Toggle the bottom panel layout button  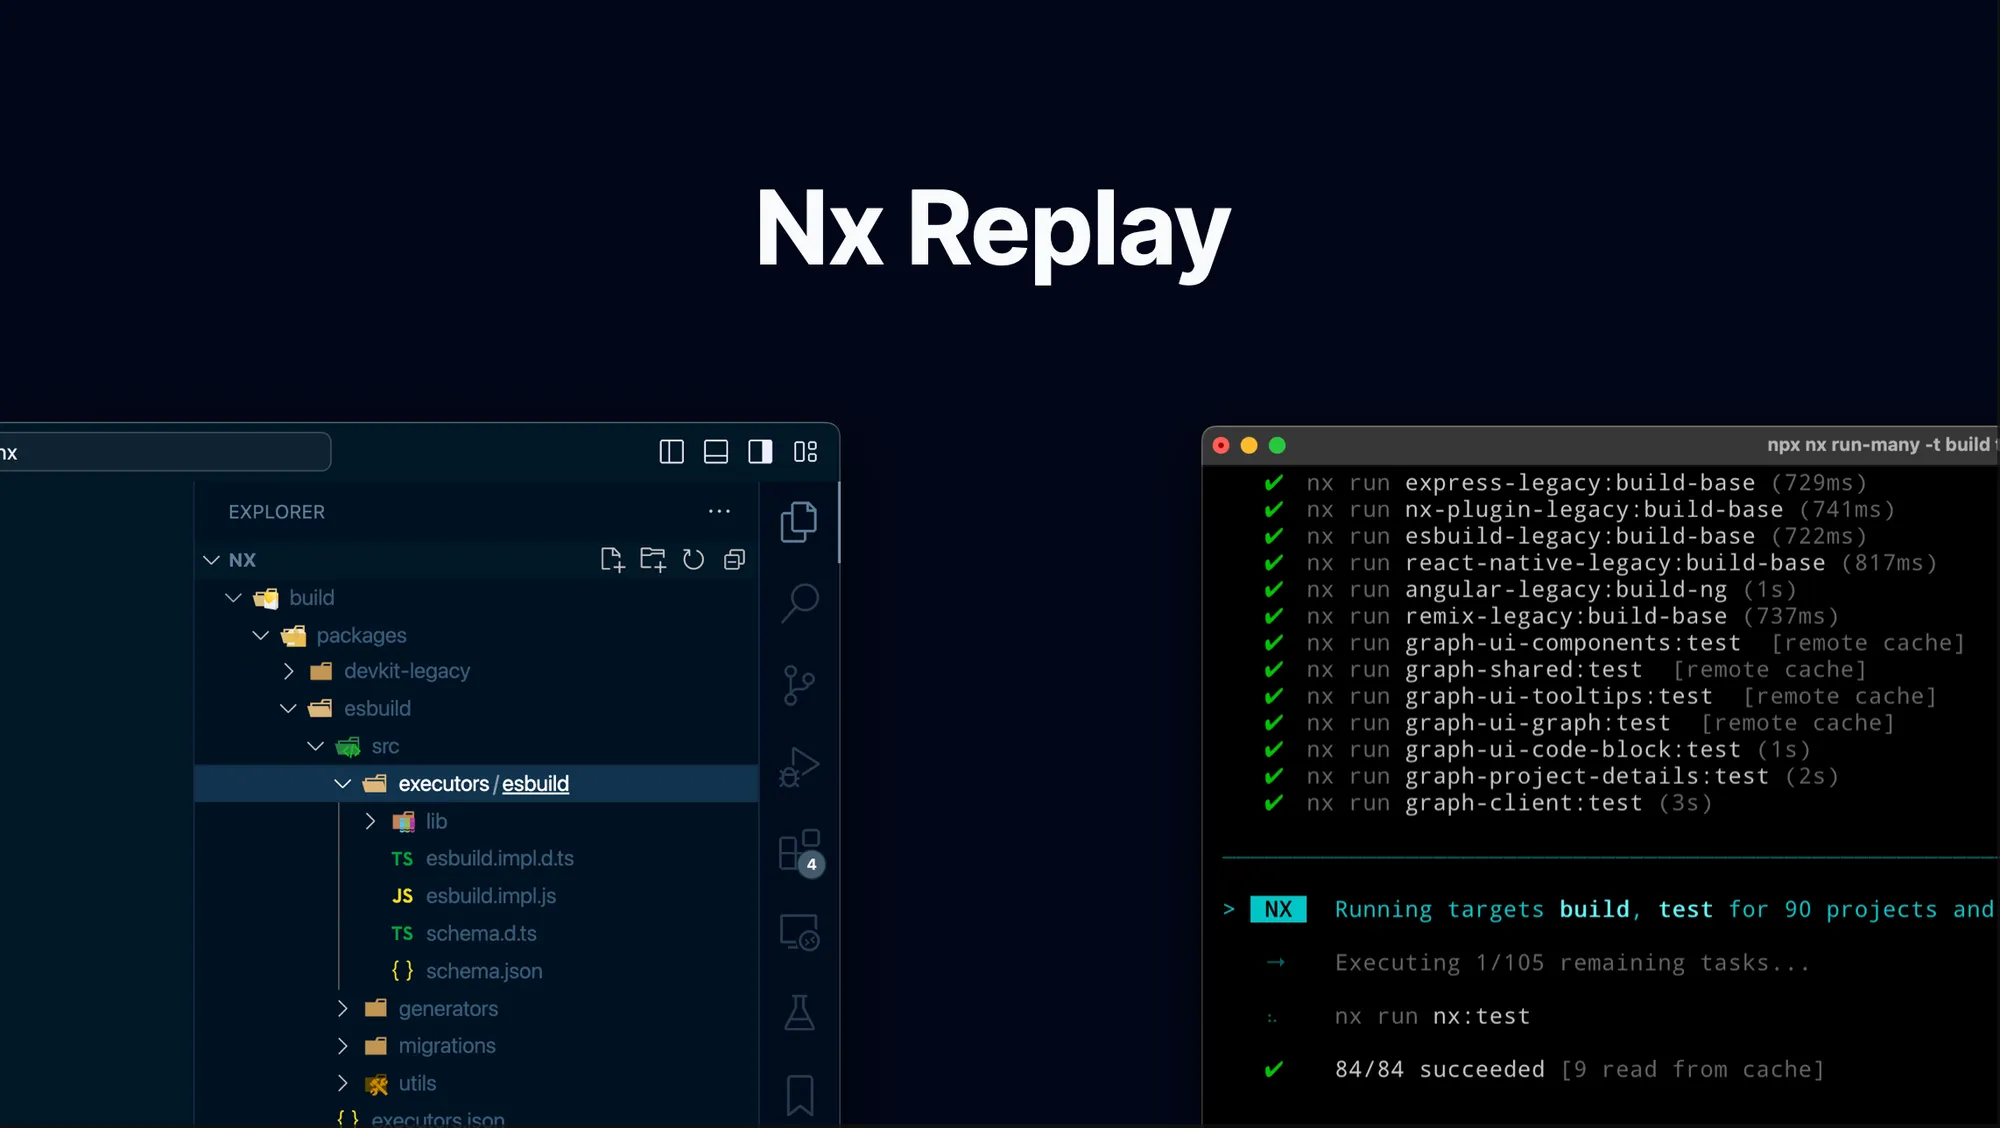716,452
